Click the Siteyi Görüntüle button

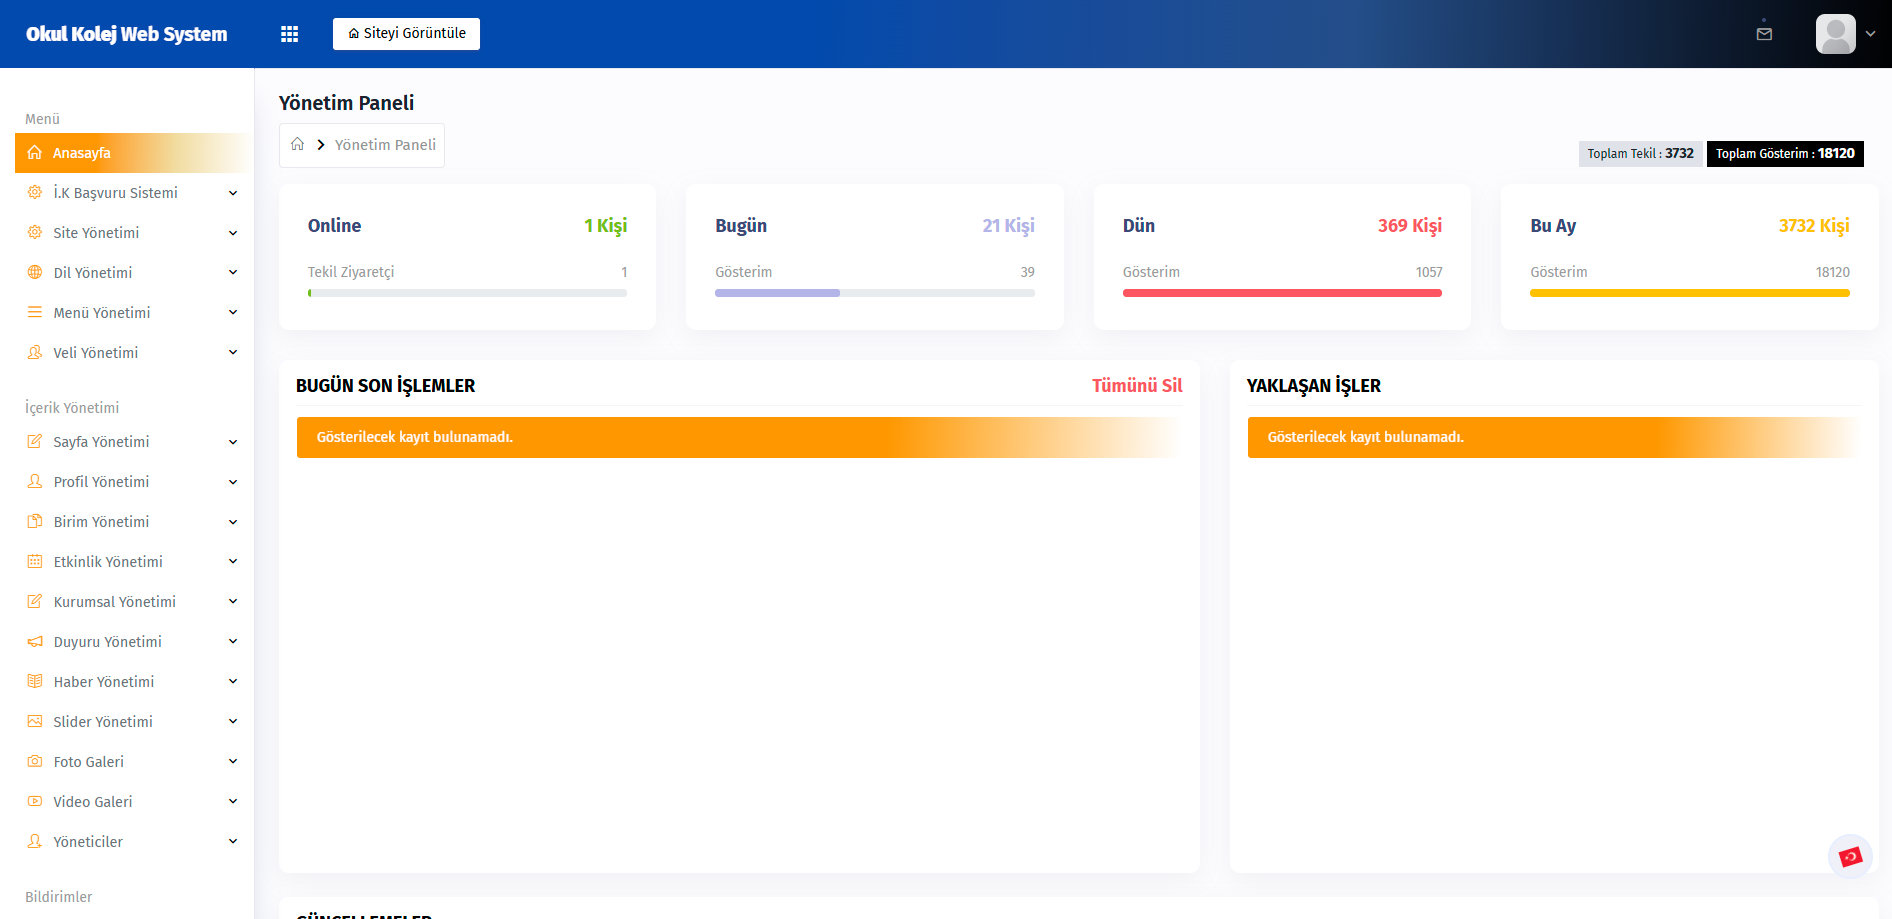pos(406,34)
